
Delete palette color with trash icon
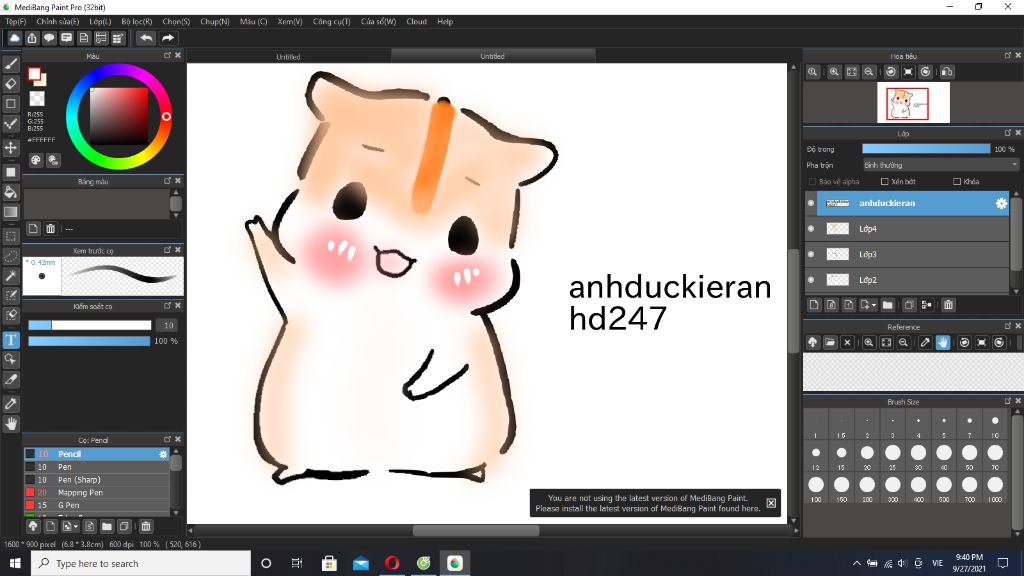50,229
